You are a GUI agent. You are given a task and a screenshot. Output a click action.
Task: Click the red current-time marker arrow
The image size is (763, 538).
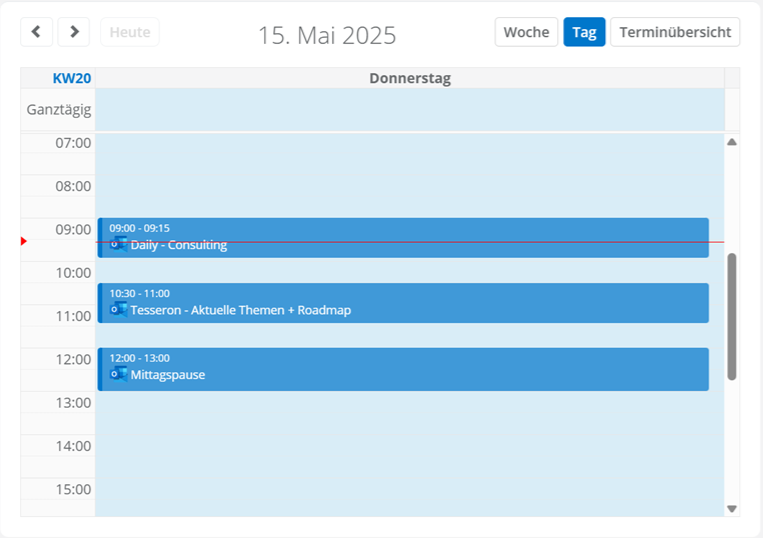pos(24,241)
